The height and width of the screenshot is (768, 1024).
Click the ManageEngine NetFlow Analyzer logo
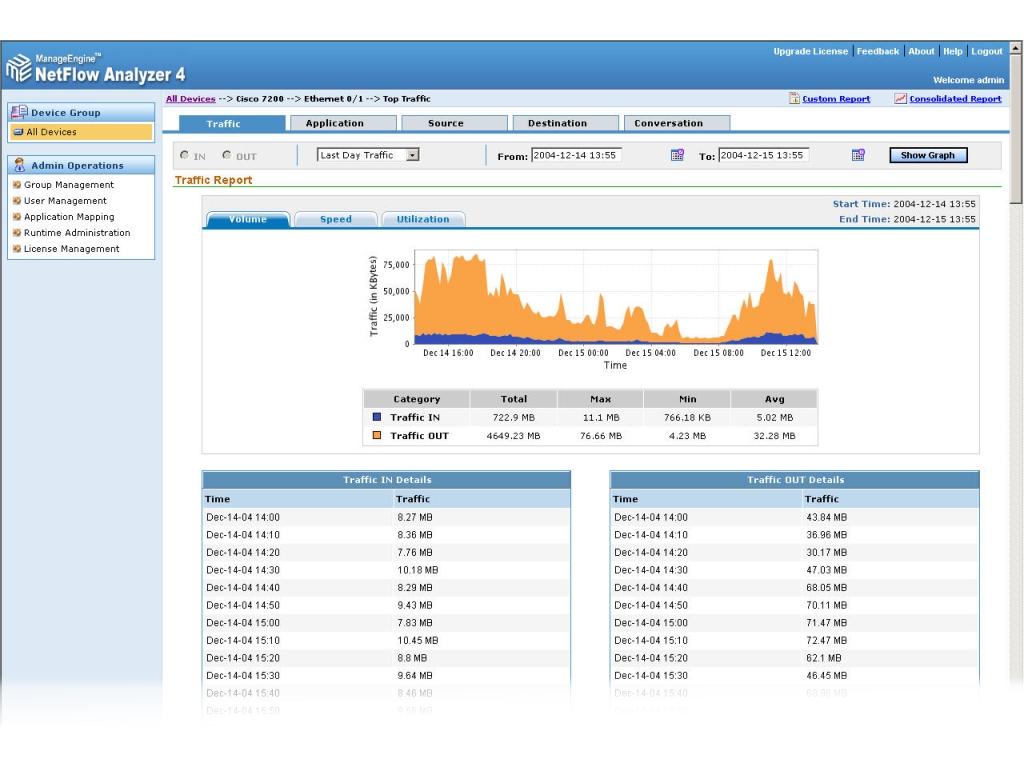point(95,68)
